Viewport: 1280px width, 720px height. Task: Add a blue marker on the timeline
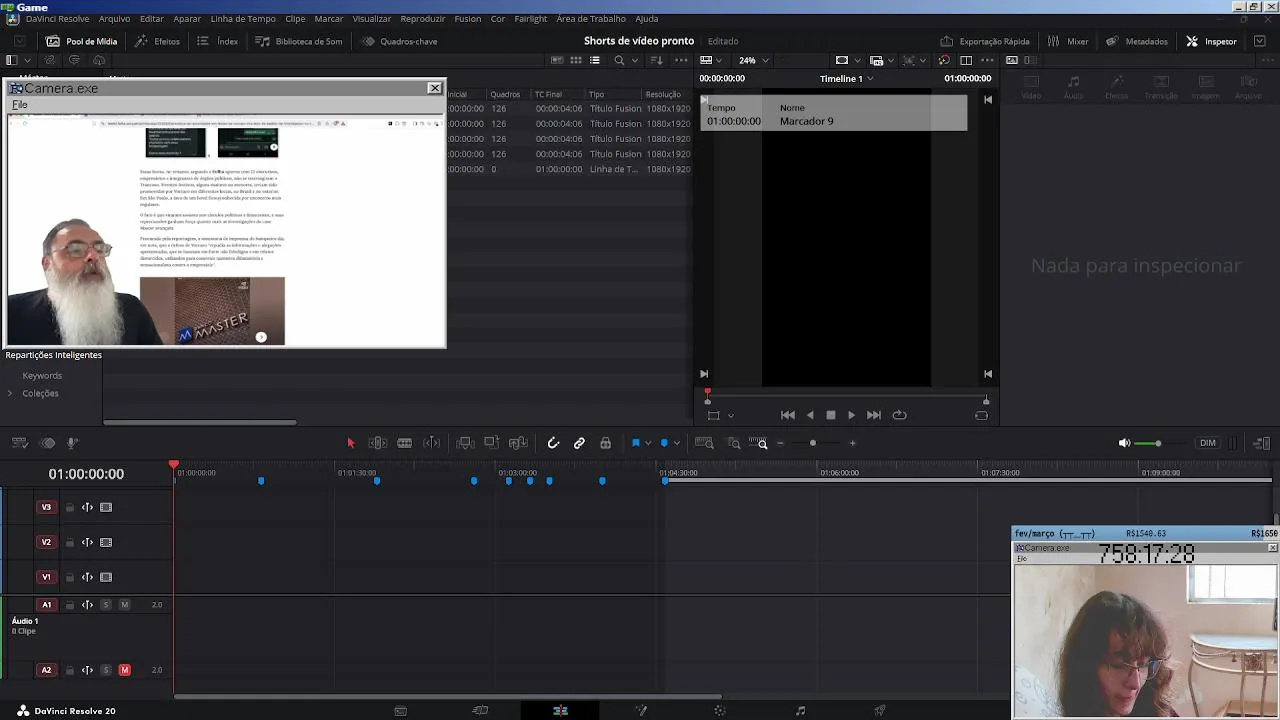point(664,443)
